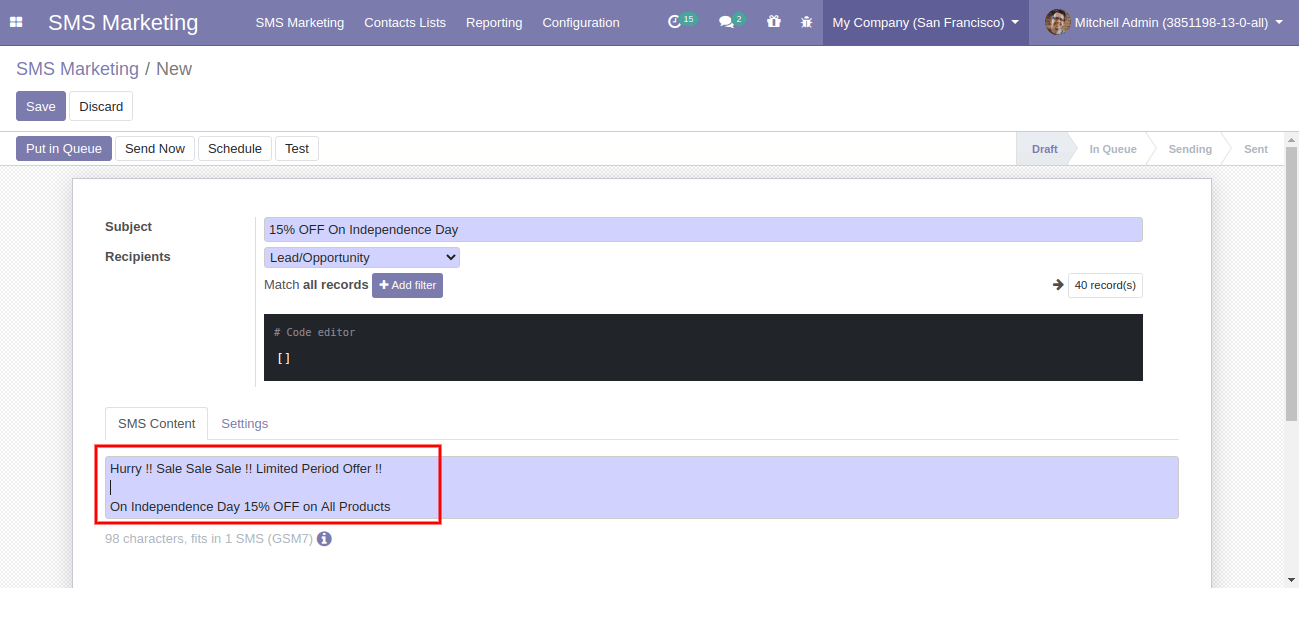The image size is (1299, 637).
Task: Open the SMS Marketing top menu
Action: [299, 22]
